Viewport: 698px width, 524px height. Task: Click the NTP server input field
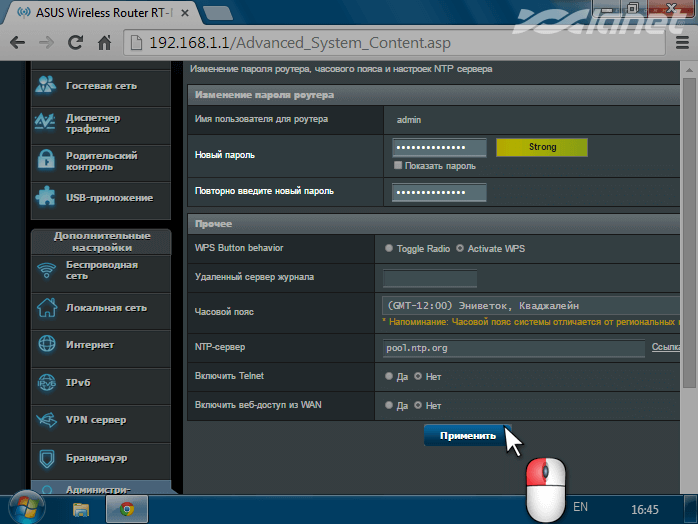514,348
